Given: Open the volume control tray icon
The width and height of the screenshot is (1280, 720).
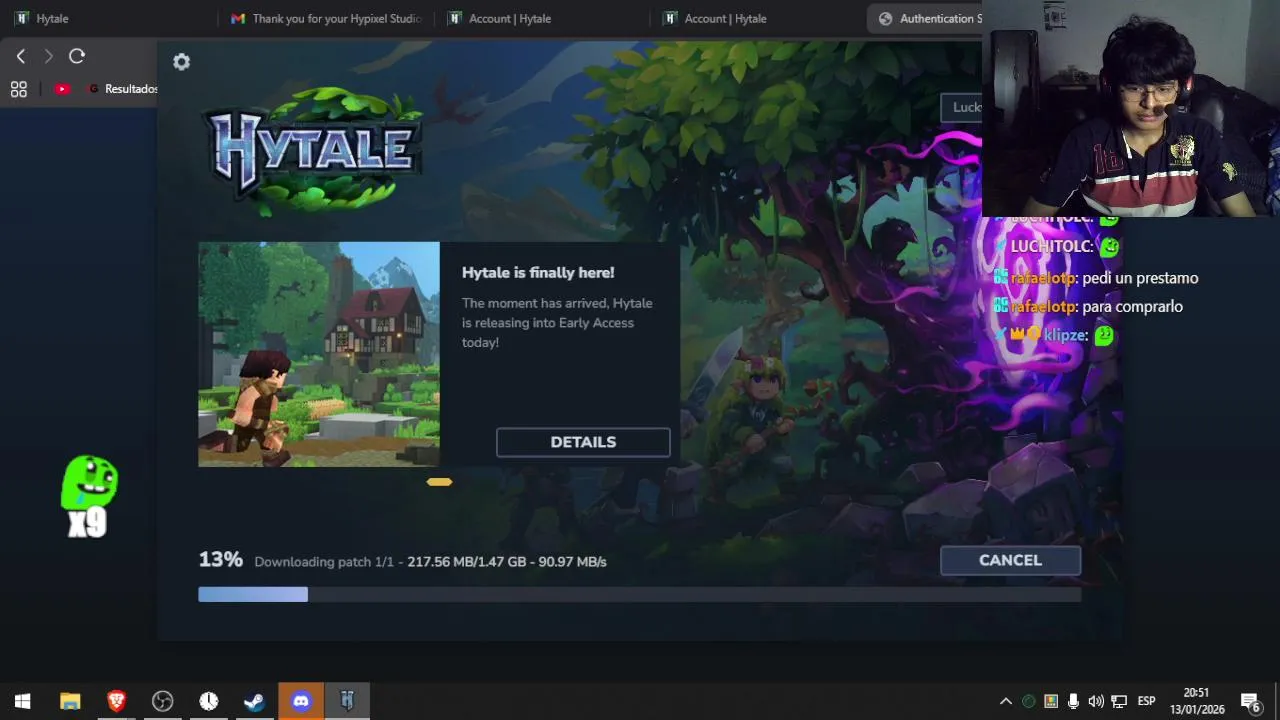Looking at the screenshot, I should coord(1096,702).
